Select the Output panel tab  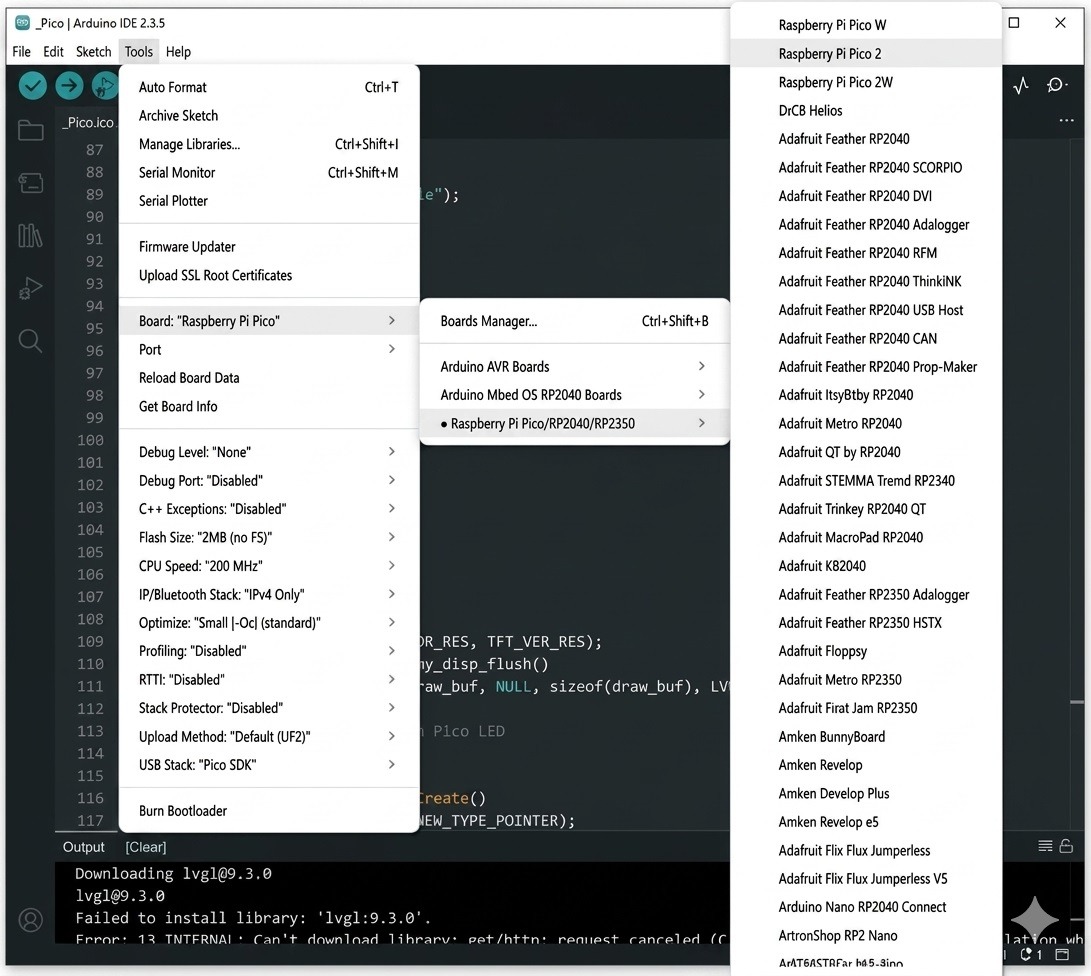pyautogui.click(x=83, y=847)
